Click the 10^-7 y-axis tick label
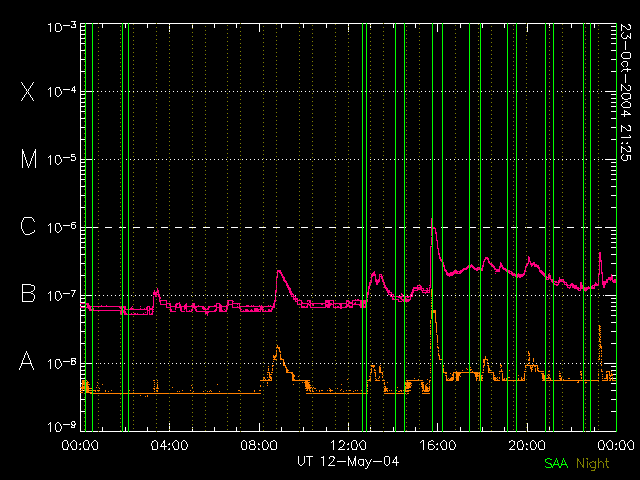Viewport: 640px width, 480px height. [62, 295]
